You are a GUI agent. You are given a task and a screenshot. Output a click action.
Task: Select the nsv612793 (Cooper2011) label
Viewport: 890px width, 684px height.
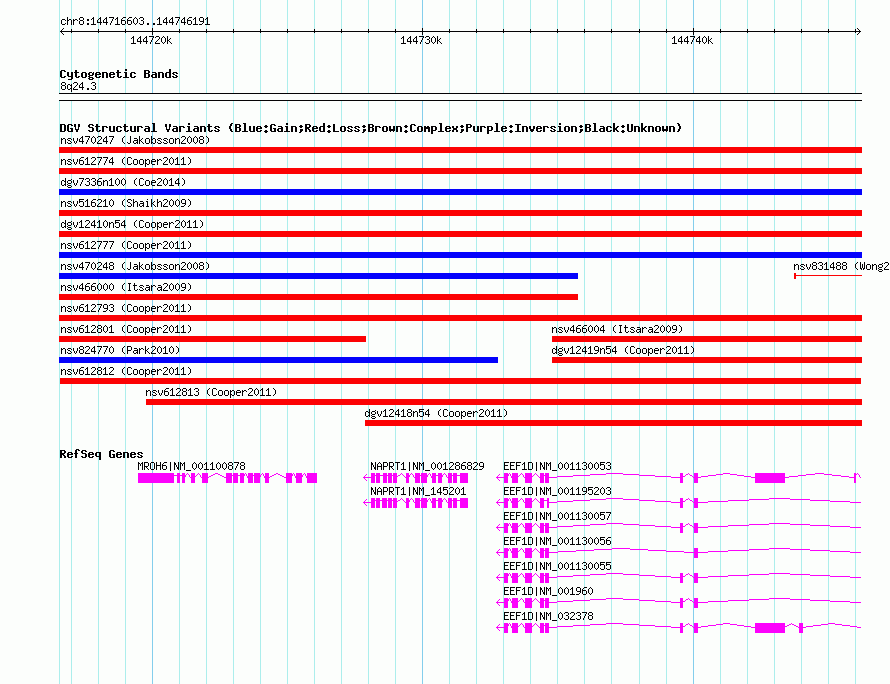click(x=126, y=308)
